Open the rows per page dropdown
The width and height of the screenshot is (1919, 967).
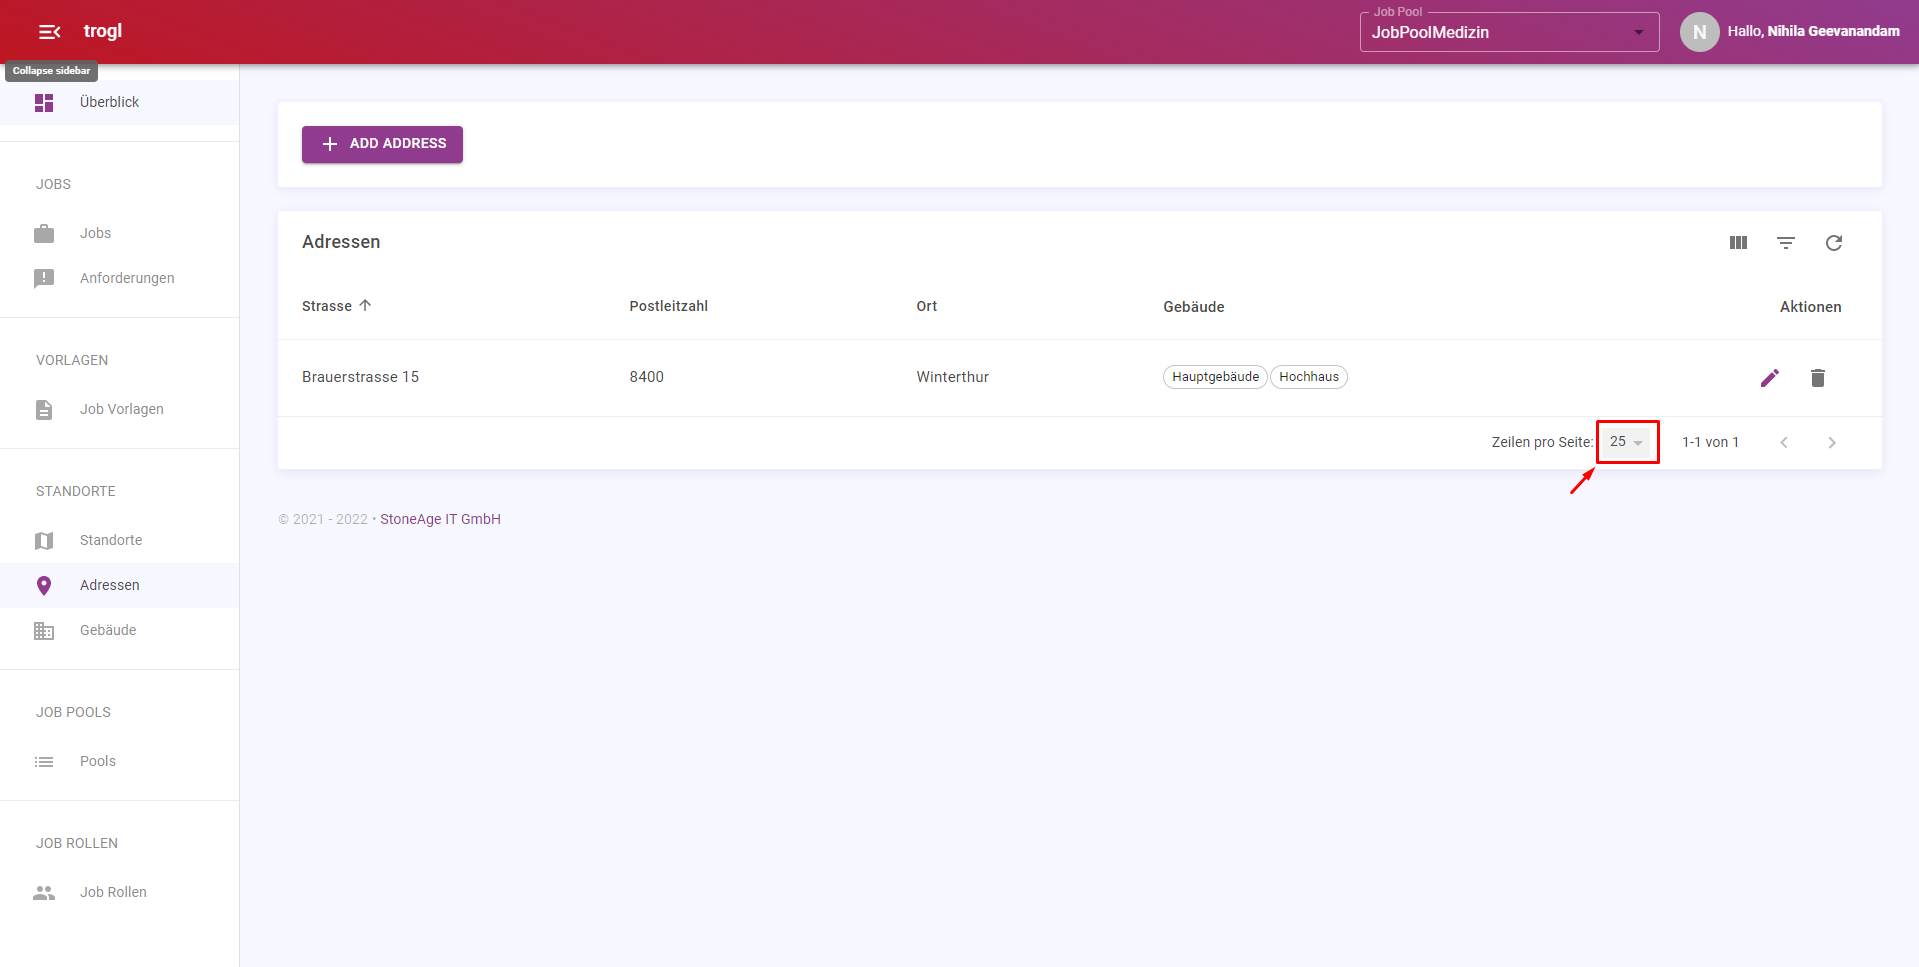1627,442
